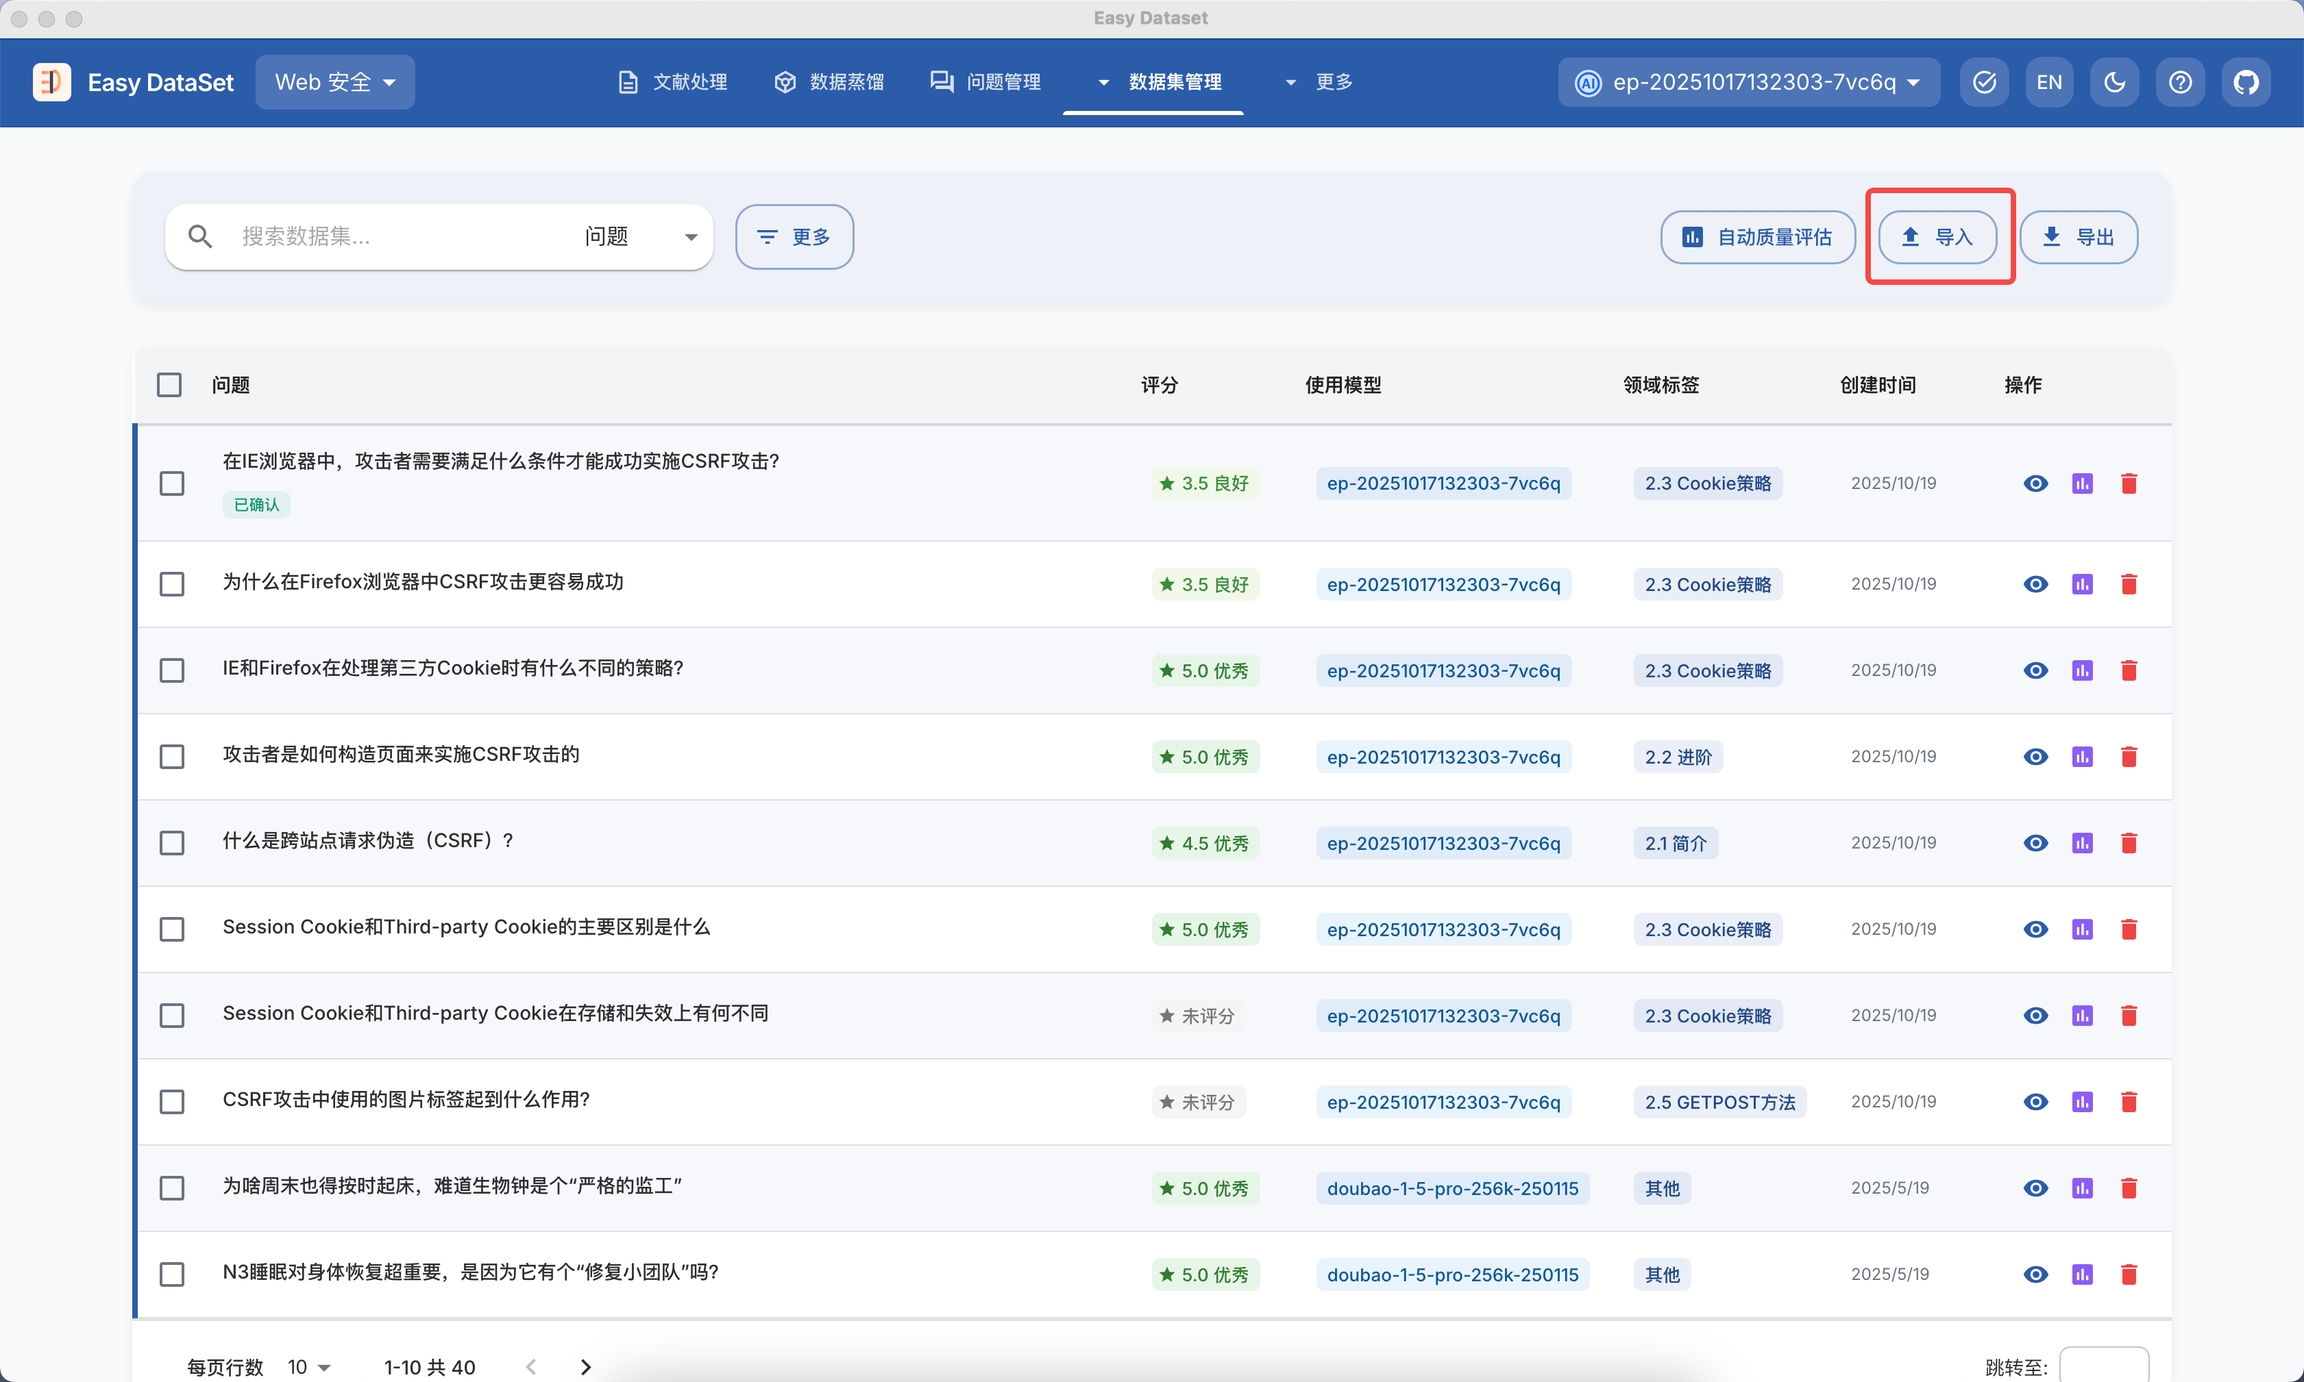The width and height of the screenshot is (2304, 1382).
Task: Expand the ep-20251017132303-7vc6q model selector
Action: click(1748, 82)
